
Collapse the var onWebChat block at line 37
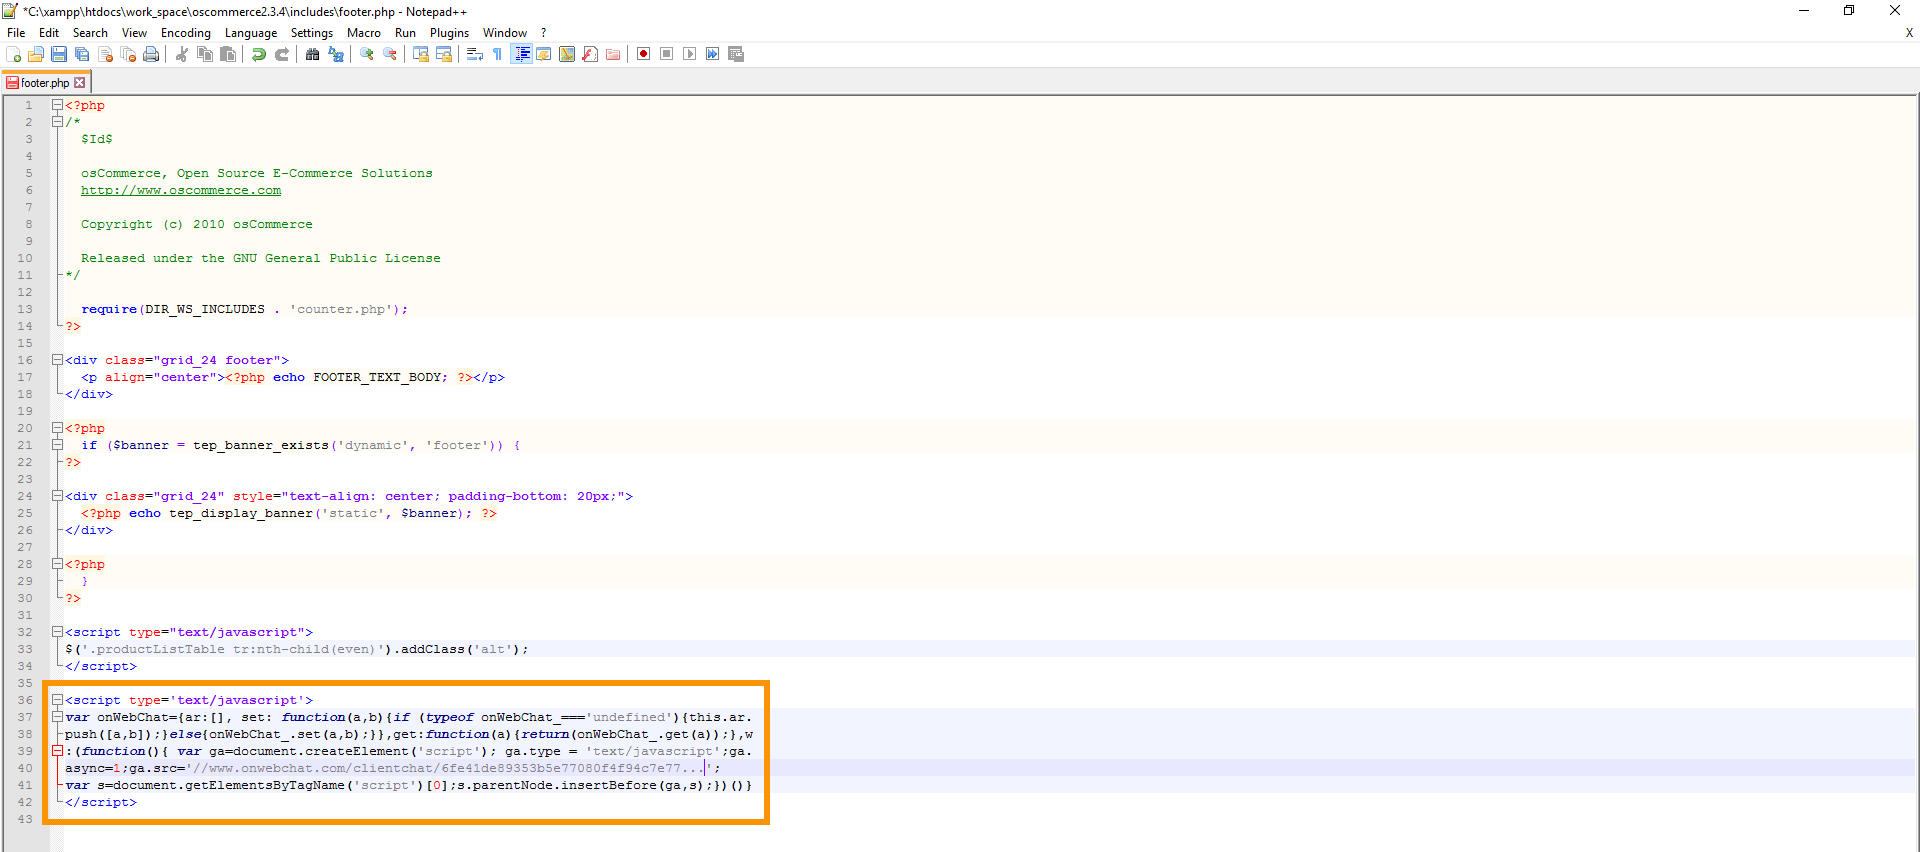(57, 717)
